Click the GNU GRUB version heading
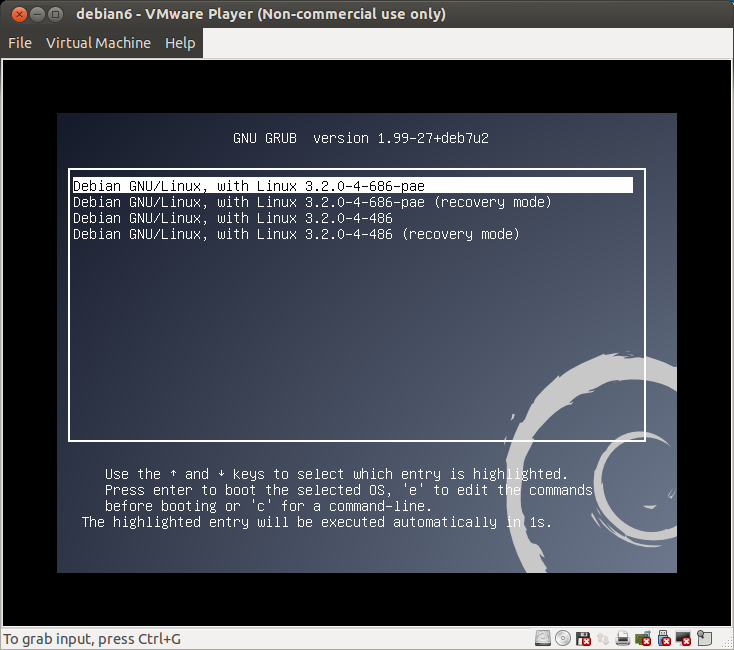The height and width of the screenshot is (650, 734). 360,139
